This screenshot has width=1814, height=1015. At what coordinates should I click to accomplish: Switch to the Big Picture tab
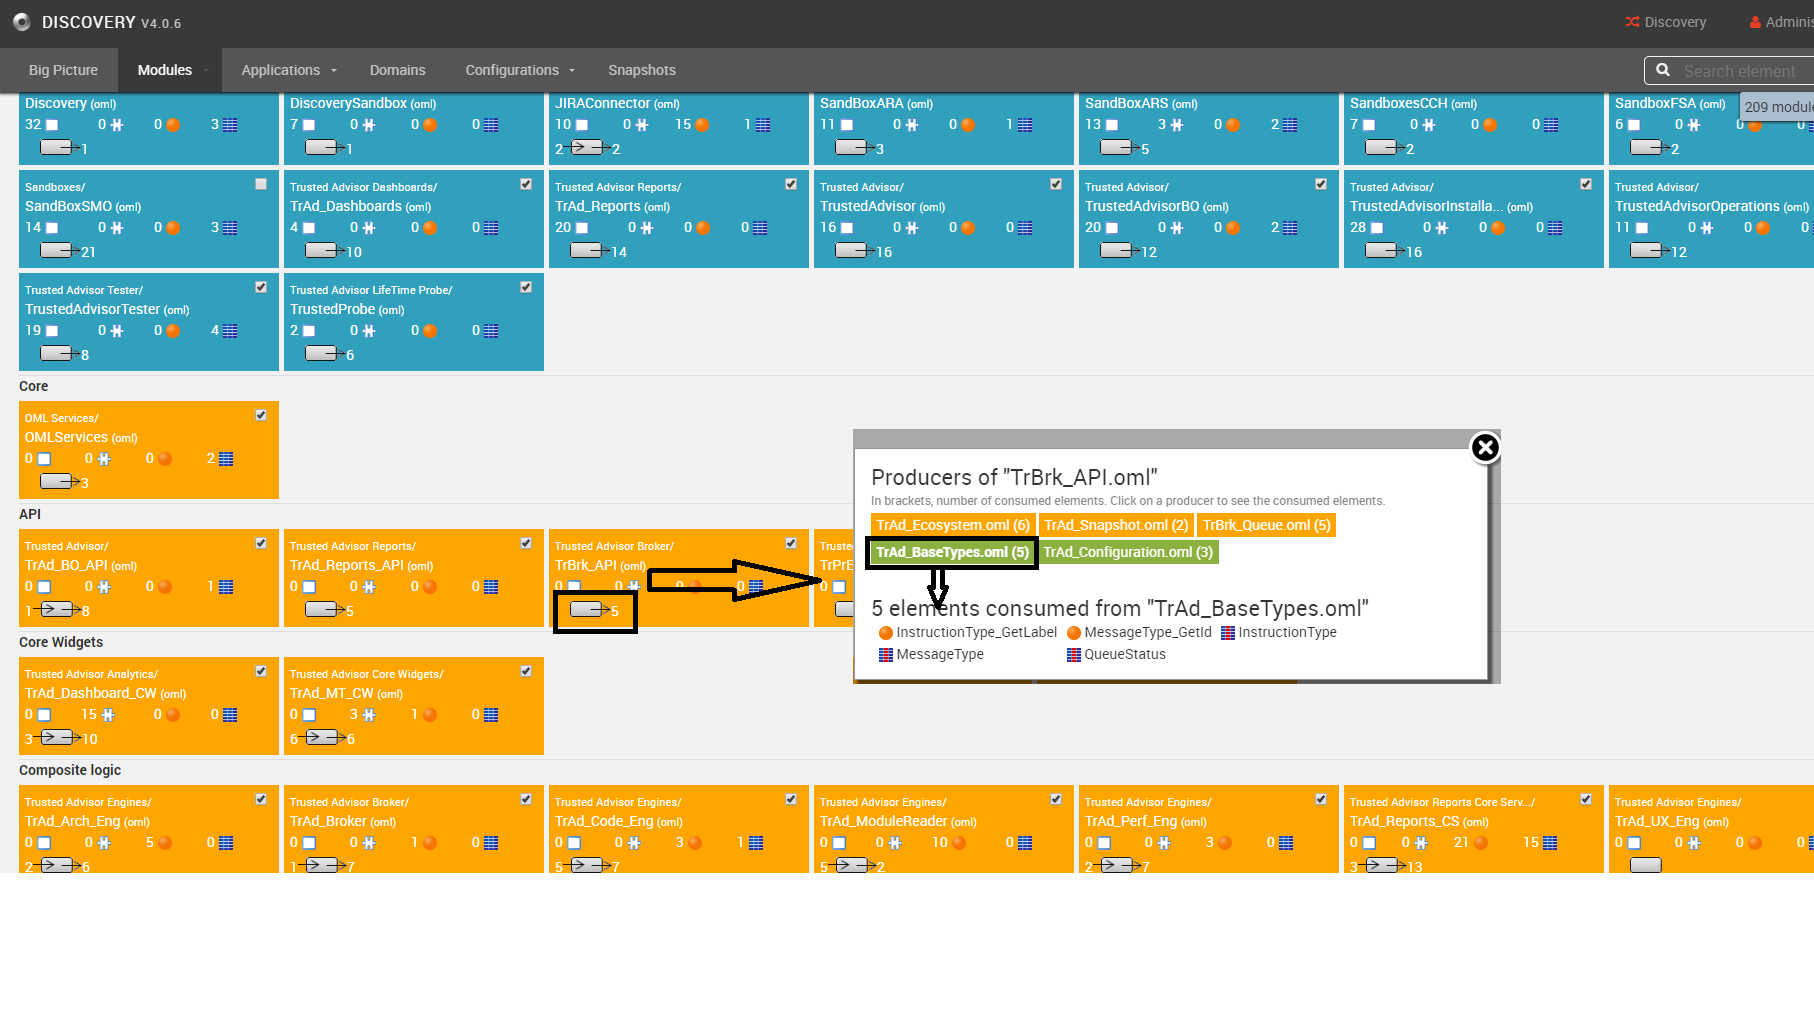(x=63, y=70)
